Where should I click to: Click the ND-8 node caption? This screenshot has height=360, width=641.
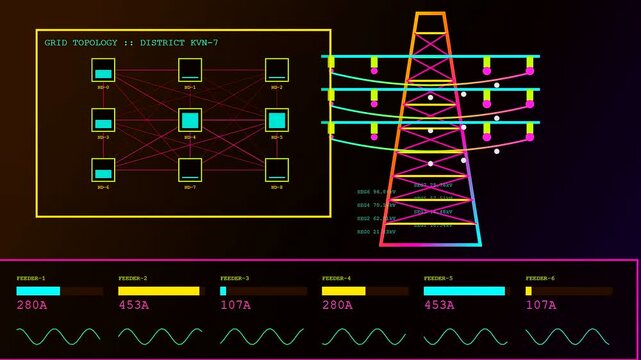tap(277, 188)
